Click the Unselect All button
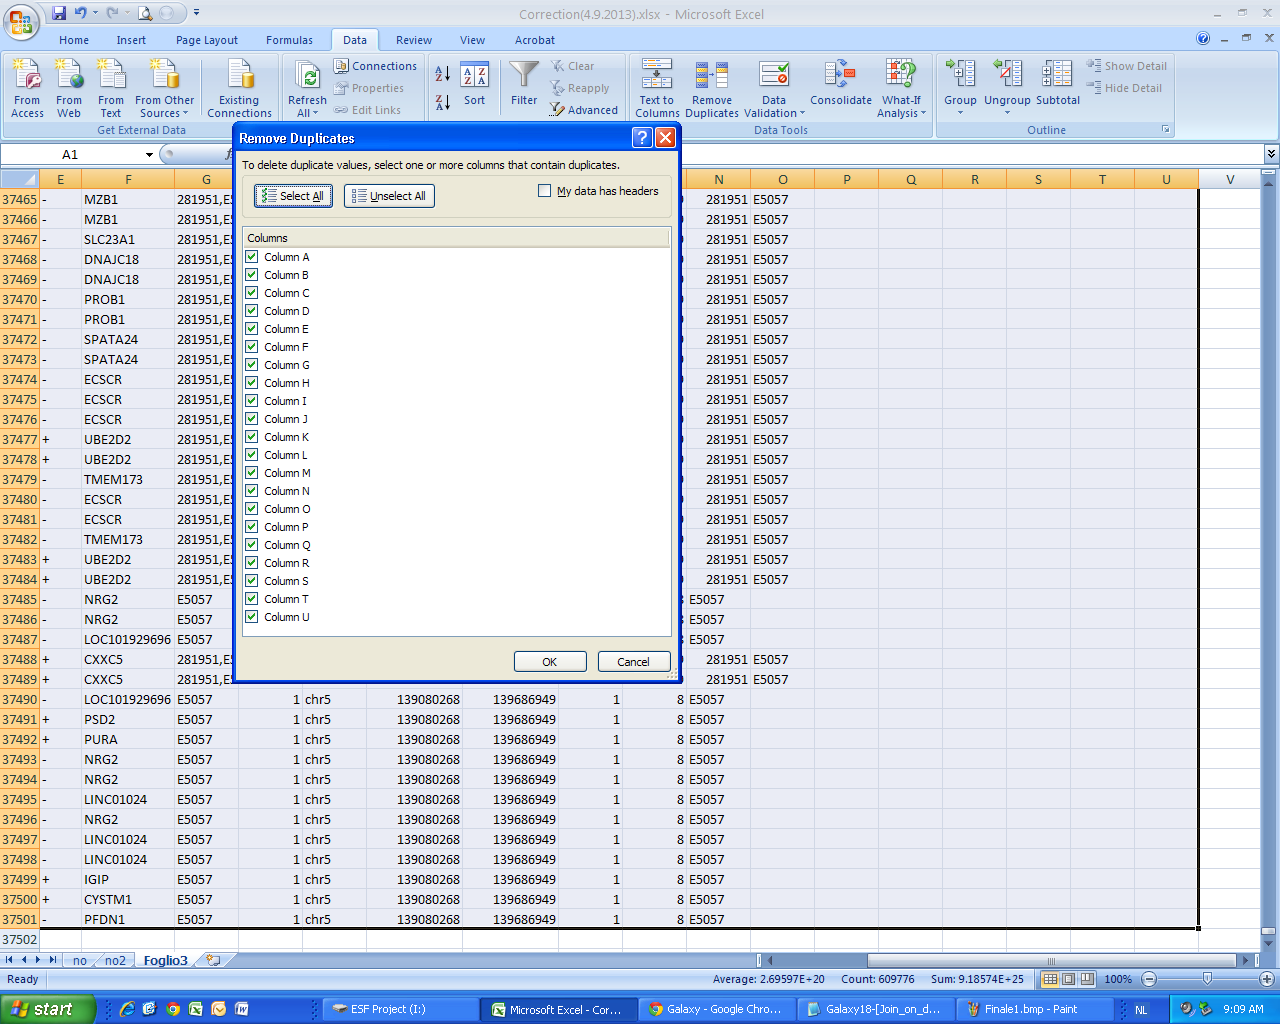Screen dimensions: 1280x1024 coord(389,196)
